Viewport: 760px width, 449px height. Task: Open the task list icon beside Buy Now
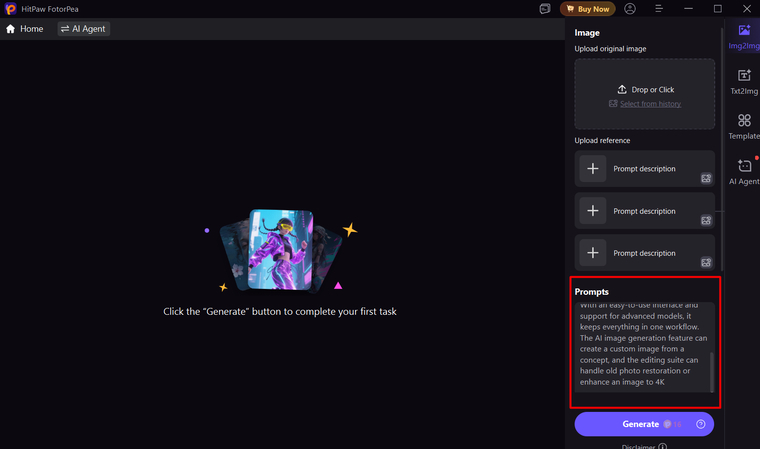pos(545,9)
